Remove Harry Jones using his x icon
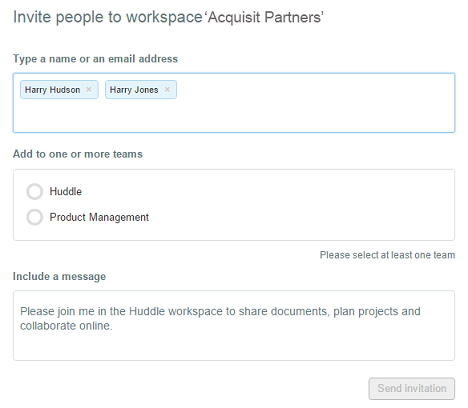The width and height of the screenshot is (468, 408). (167, 89)
